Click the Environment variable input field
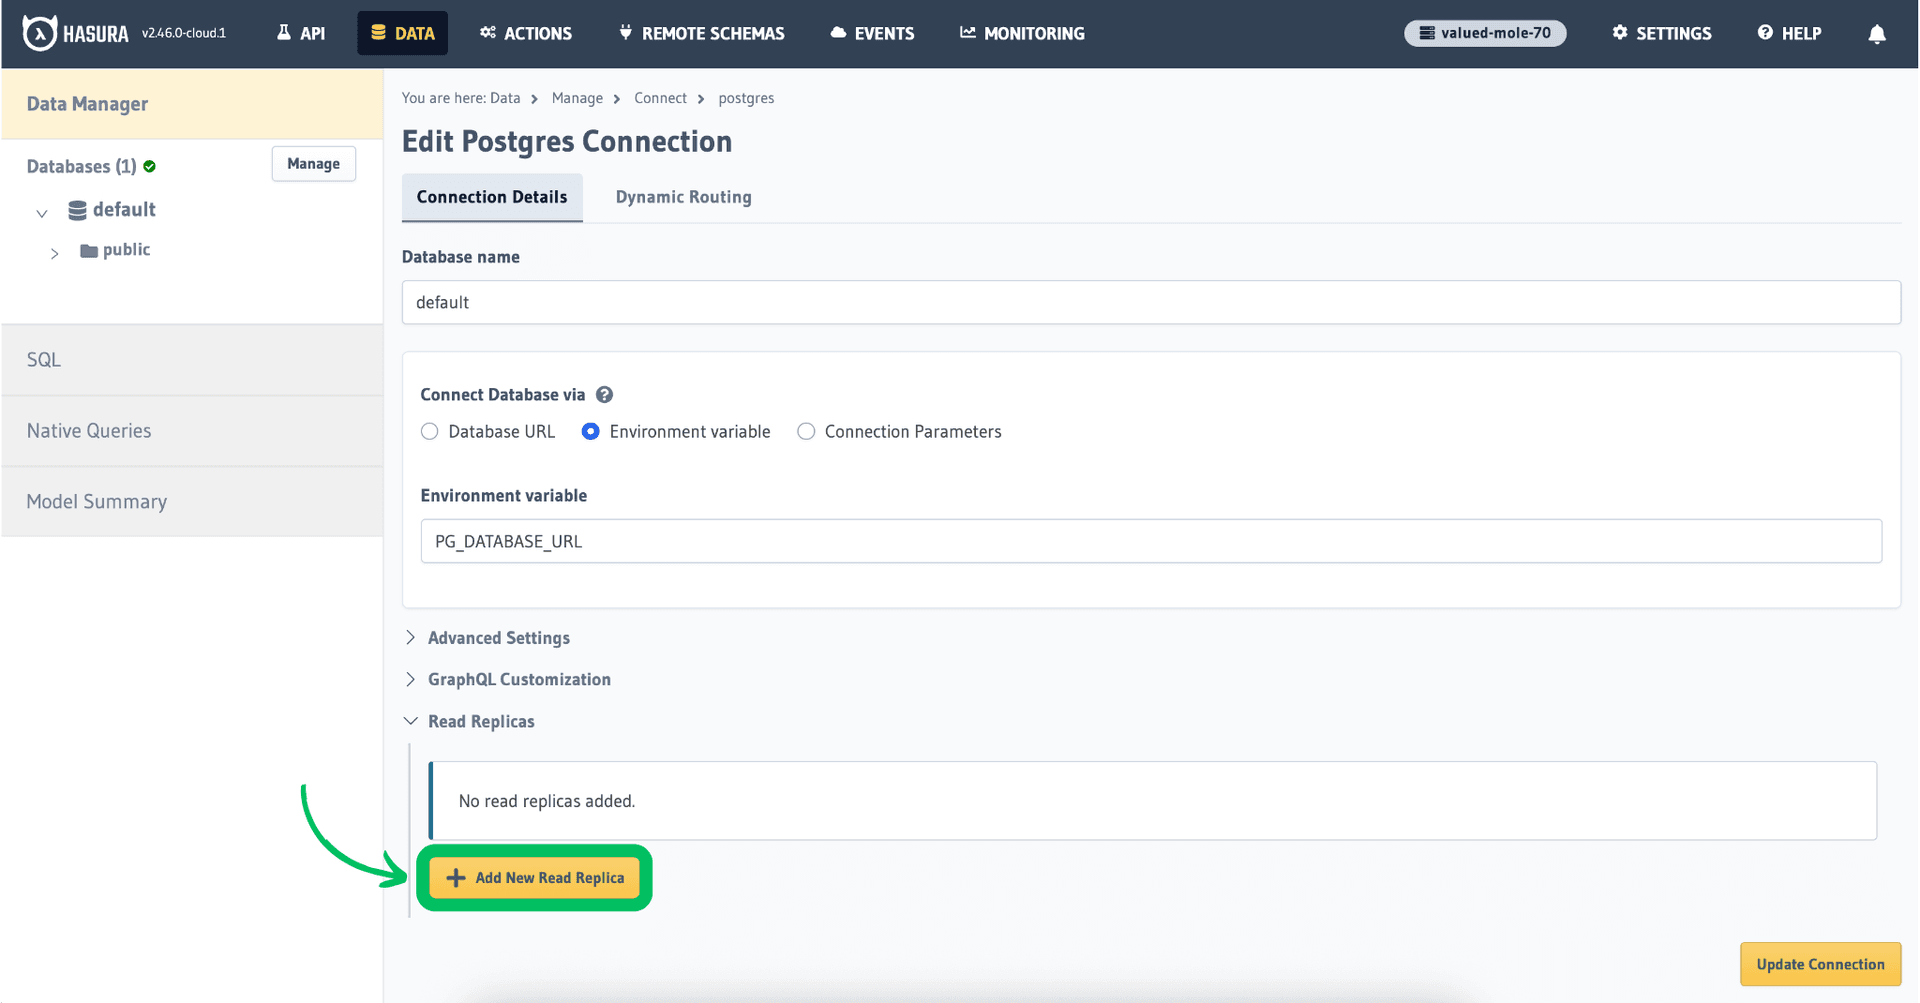 click(1150, 541)
